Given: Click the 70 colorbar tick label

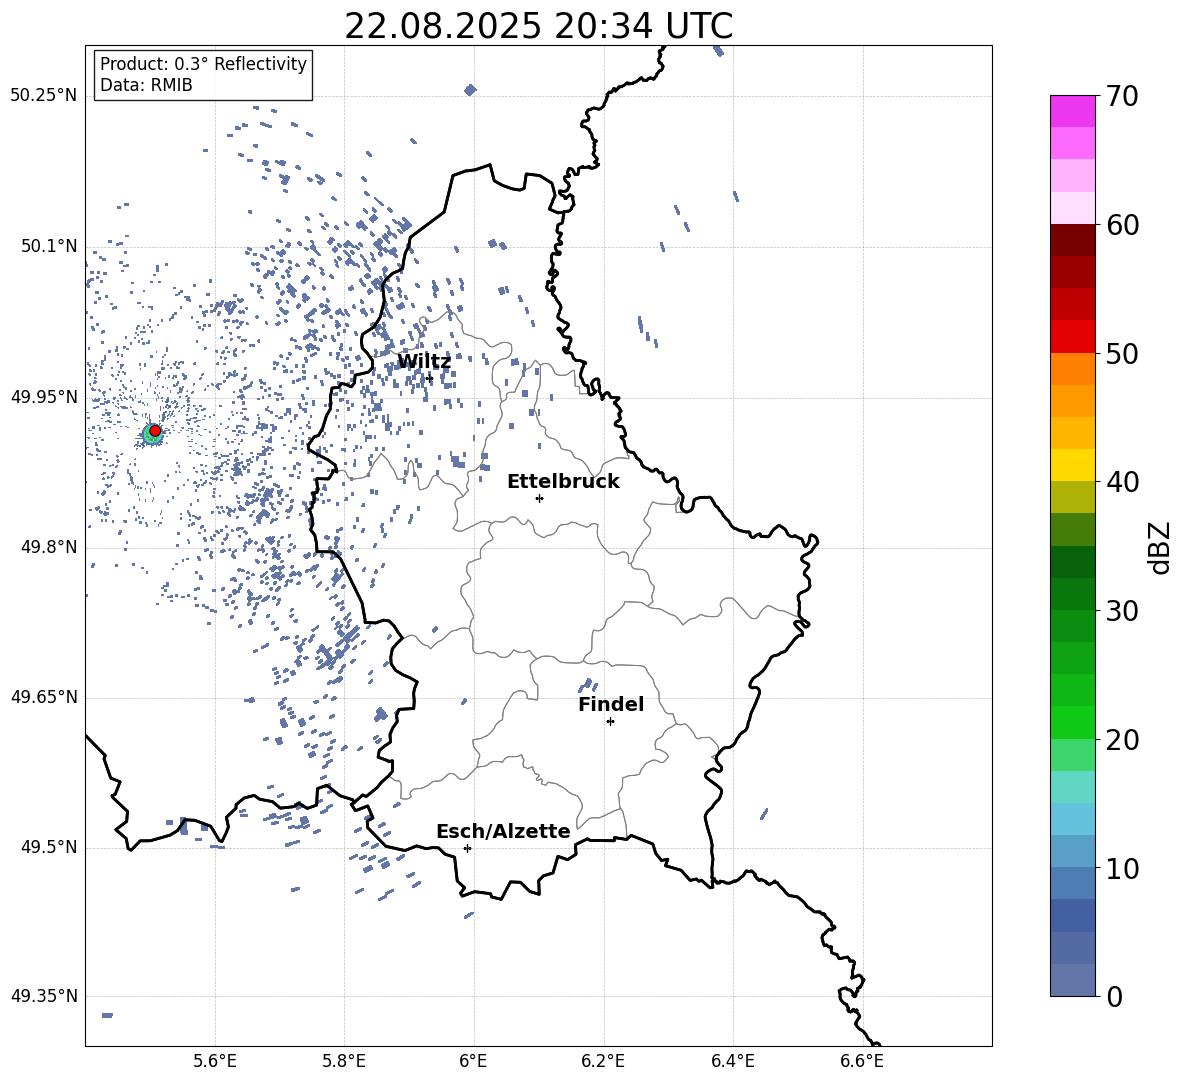Looking at the screenshot, I should [x=1122, y=96].
